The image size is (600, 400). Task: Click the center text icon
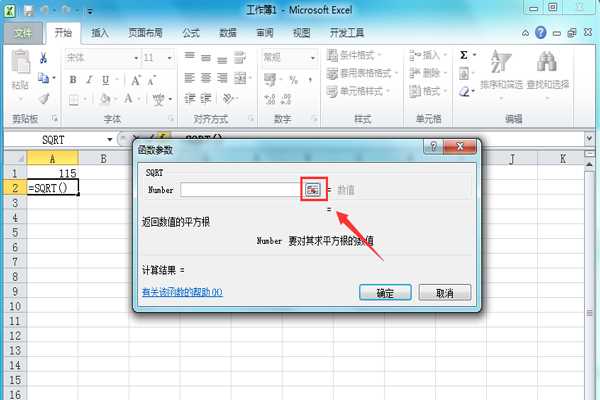[x=206, y=78]
